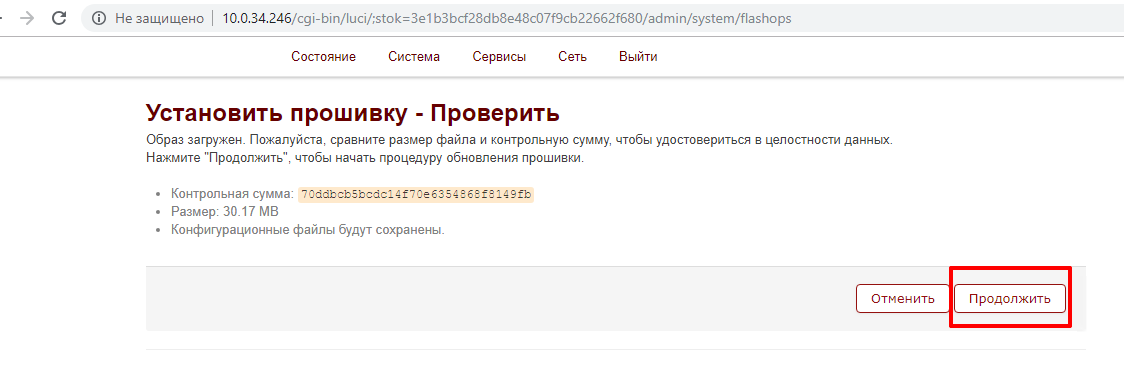Reload the page with the refresh icon
The image size is (1124, 367).
pos(59,19)
